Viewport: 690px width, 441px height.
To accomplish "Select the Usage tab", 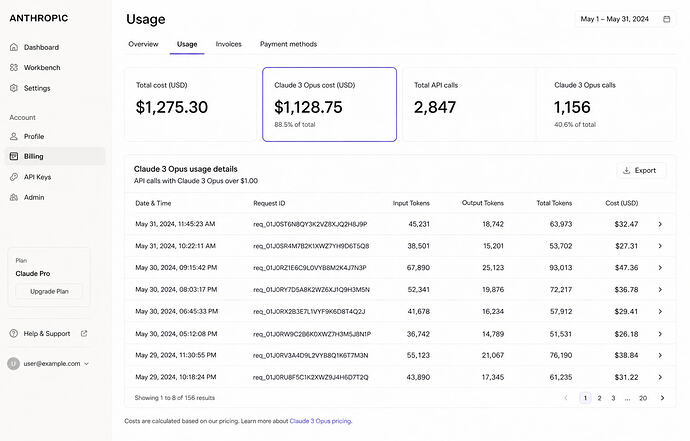I will tap(187, 44).
